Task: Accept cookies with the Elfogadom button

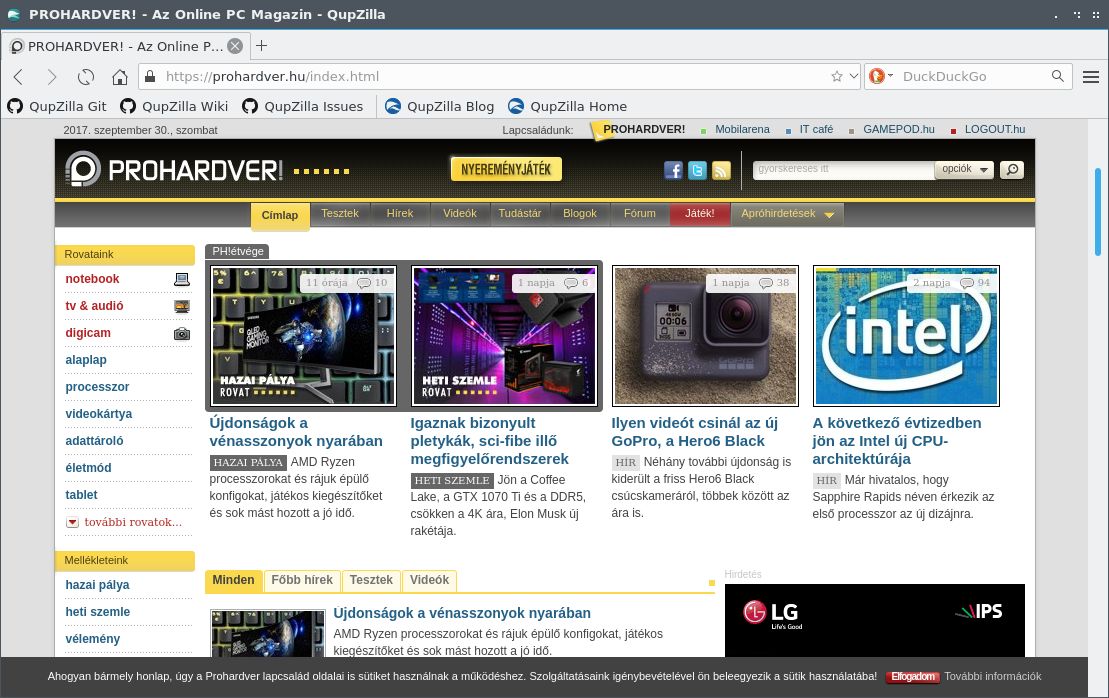Action: (912, 677)
